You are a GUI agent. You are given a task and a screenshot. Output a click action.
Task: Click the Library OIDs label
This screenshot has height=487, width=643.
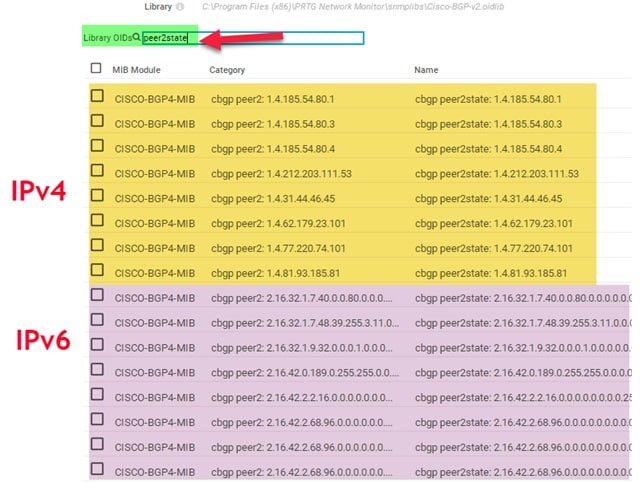point(107,38)
